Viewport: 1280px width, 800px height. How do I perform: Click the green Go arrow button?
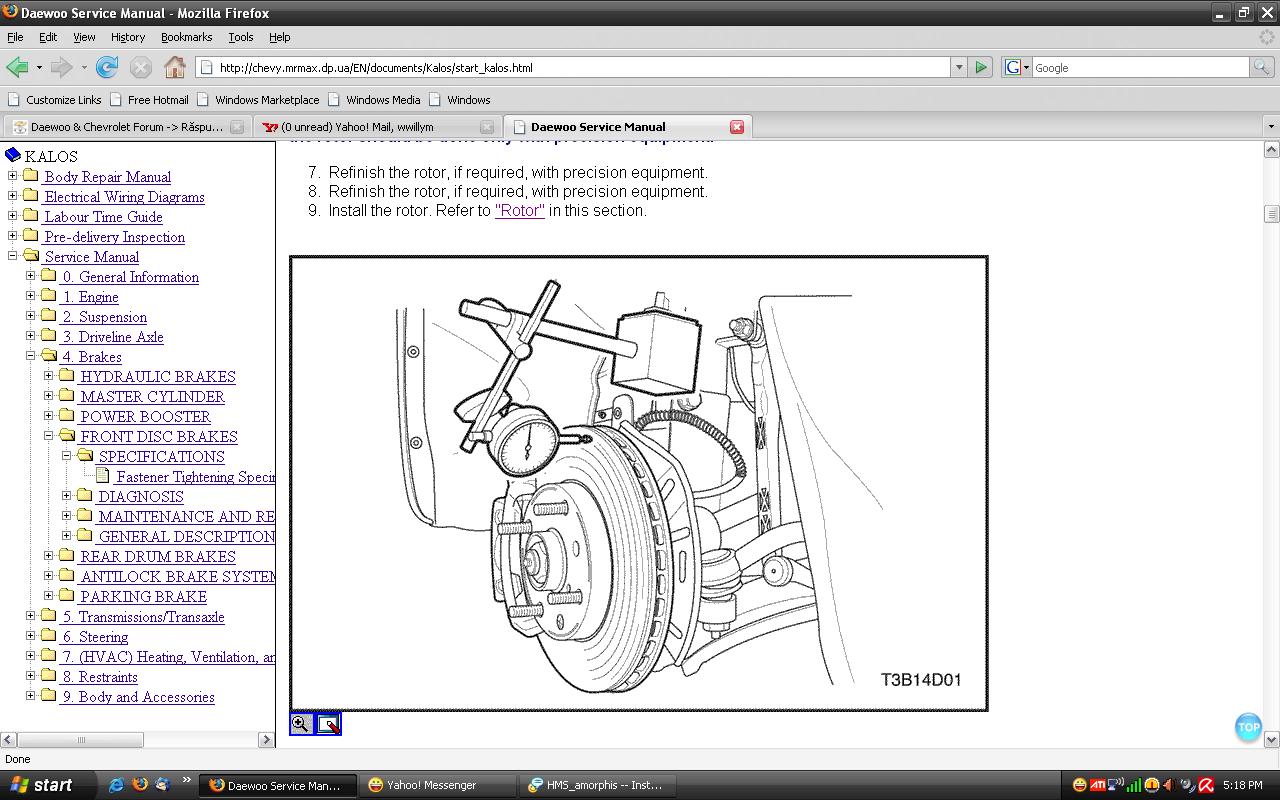(x=981, y=68)
